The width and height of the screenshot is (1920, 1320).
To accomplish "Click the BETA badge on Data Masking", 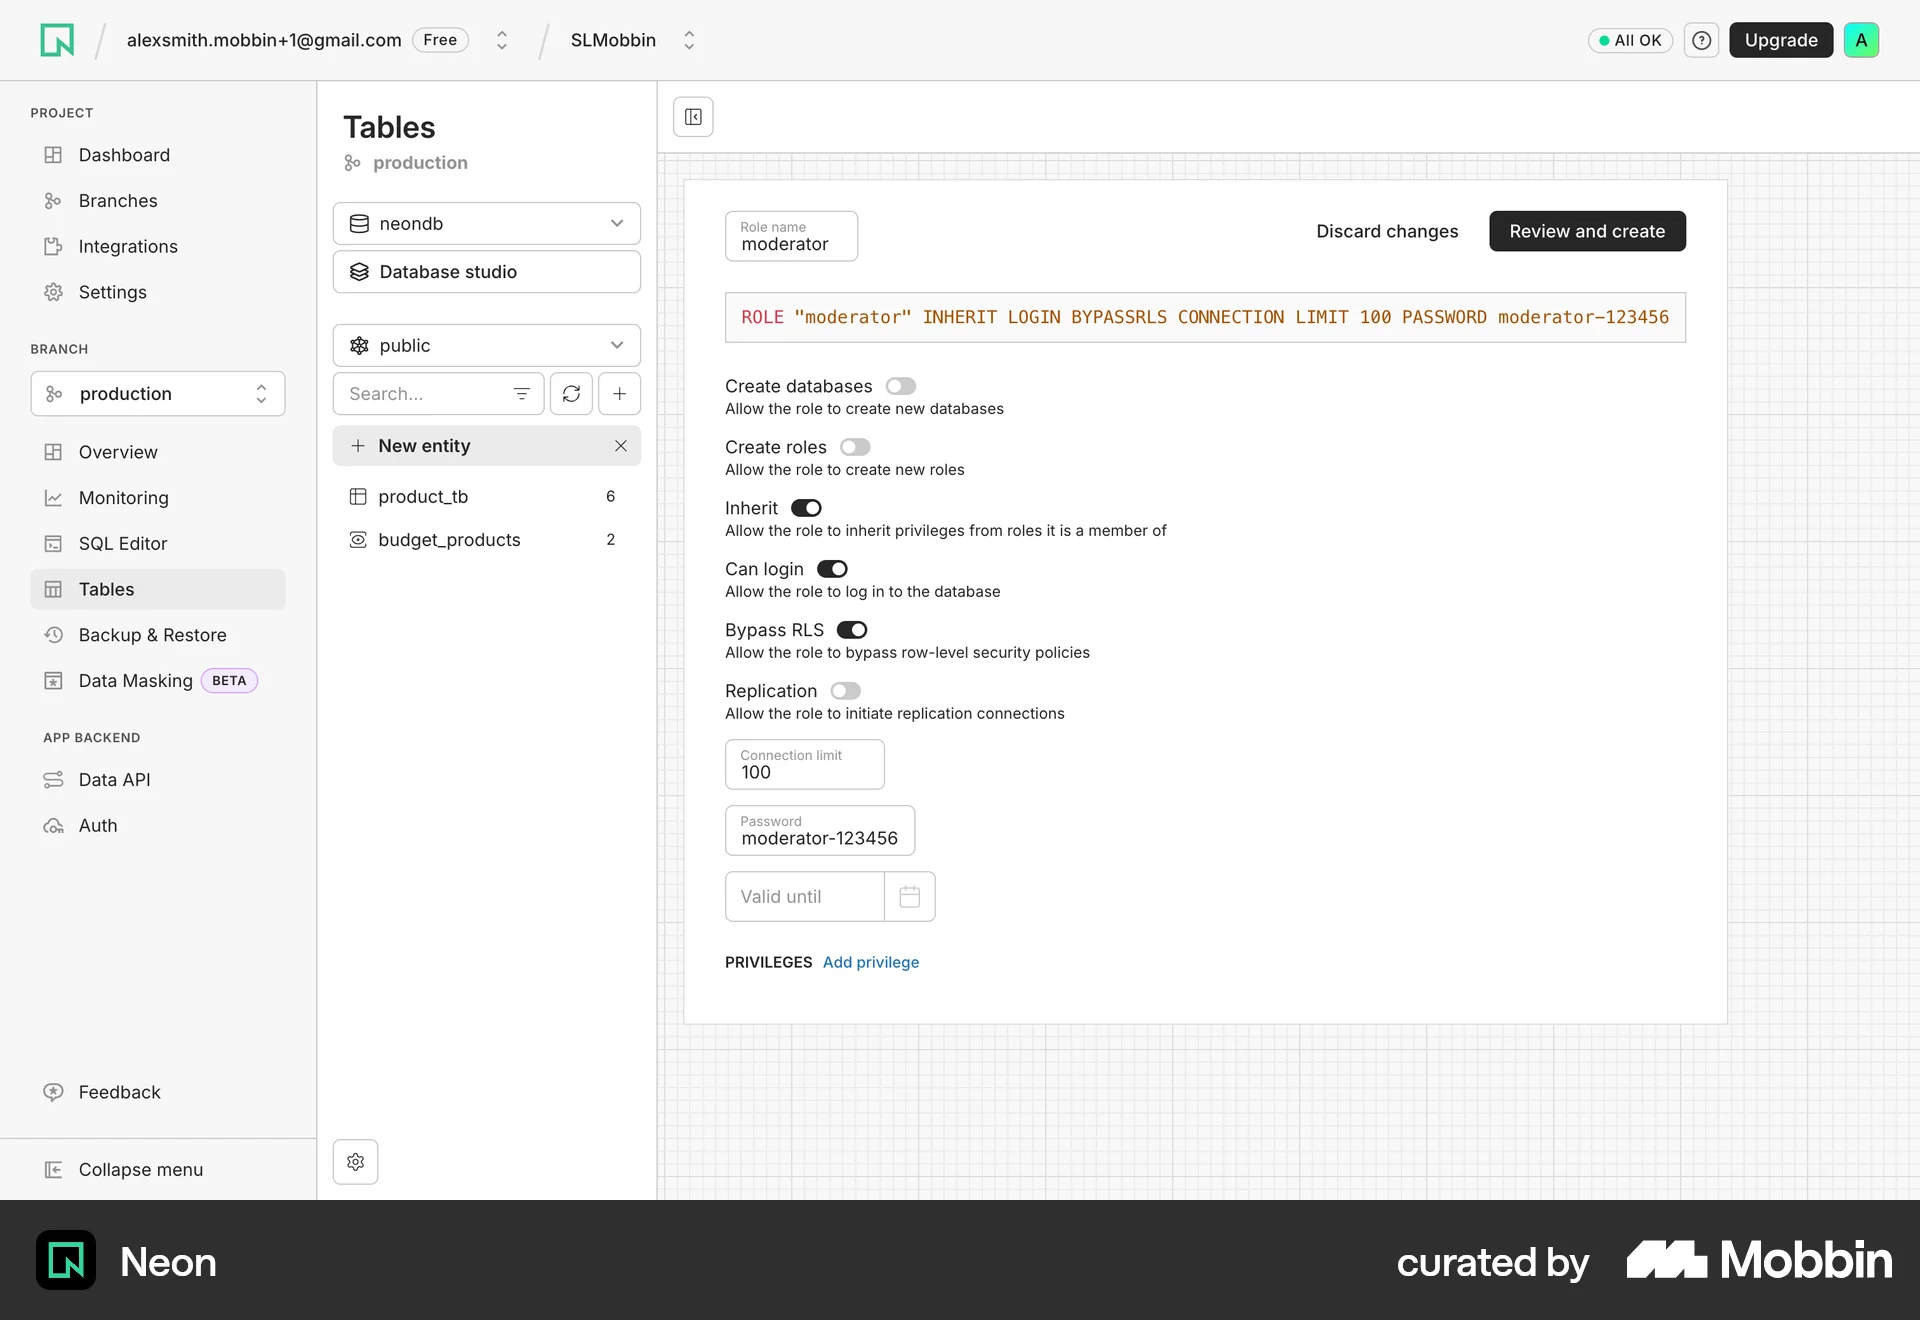I will click(229, 681).
